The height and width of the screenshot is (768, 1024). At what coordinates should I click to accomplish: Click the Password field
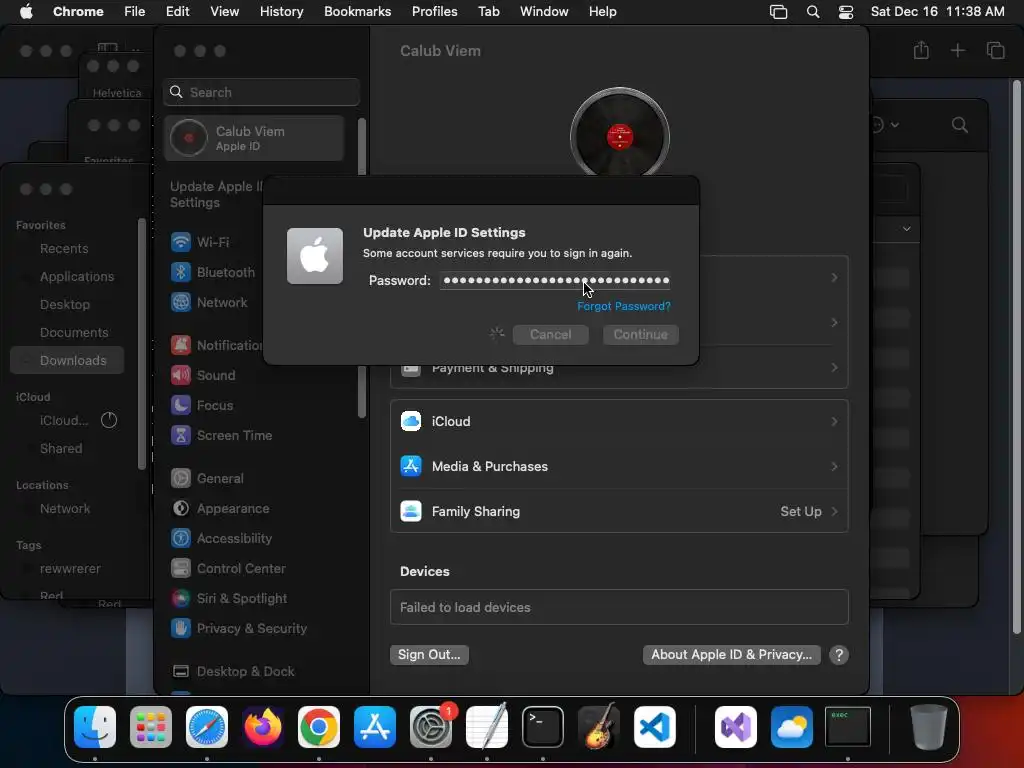click(555, 281)
